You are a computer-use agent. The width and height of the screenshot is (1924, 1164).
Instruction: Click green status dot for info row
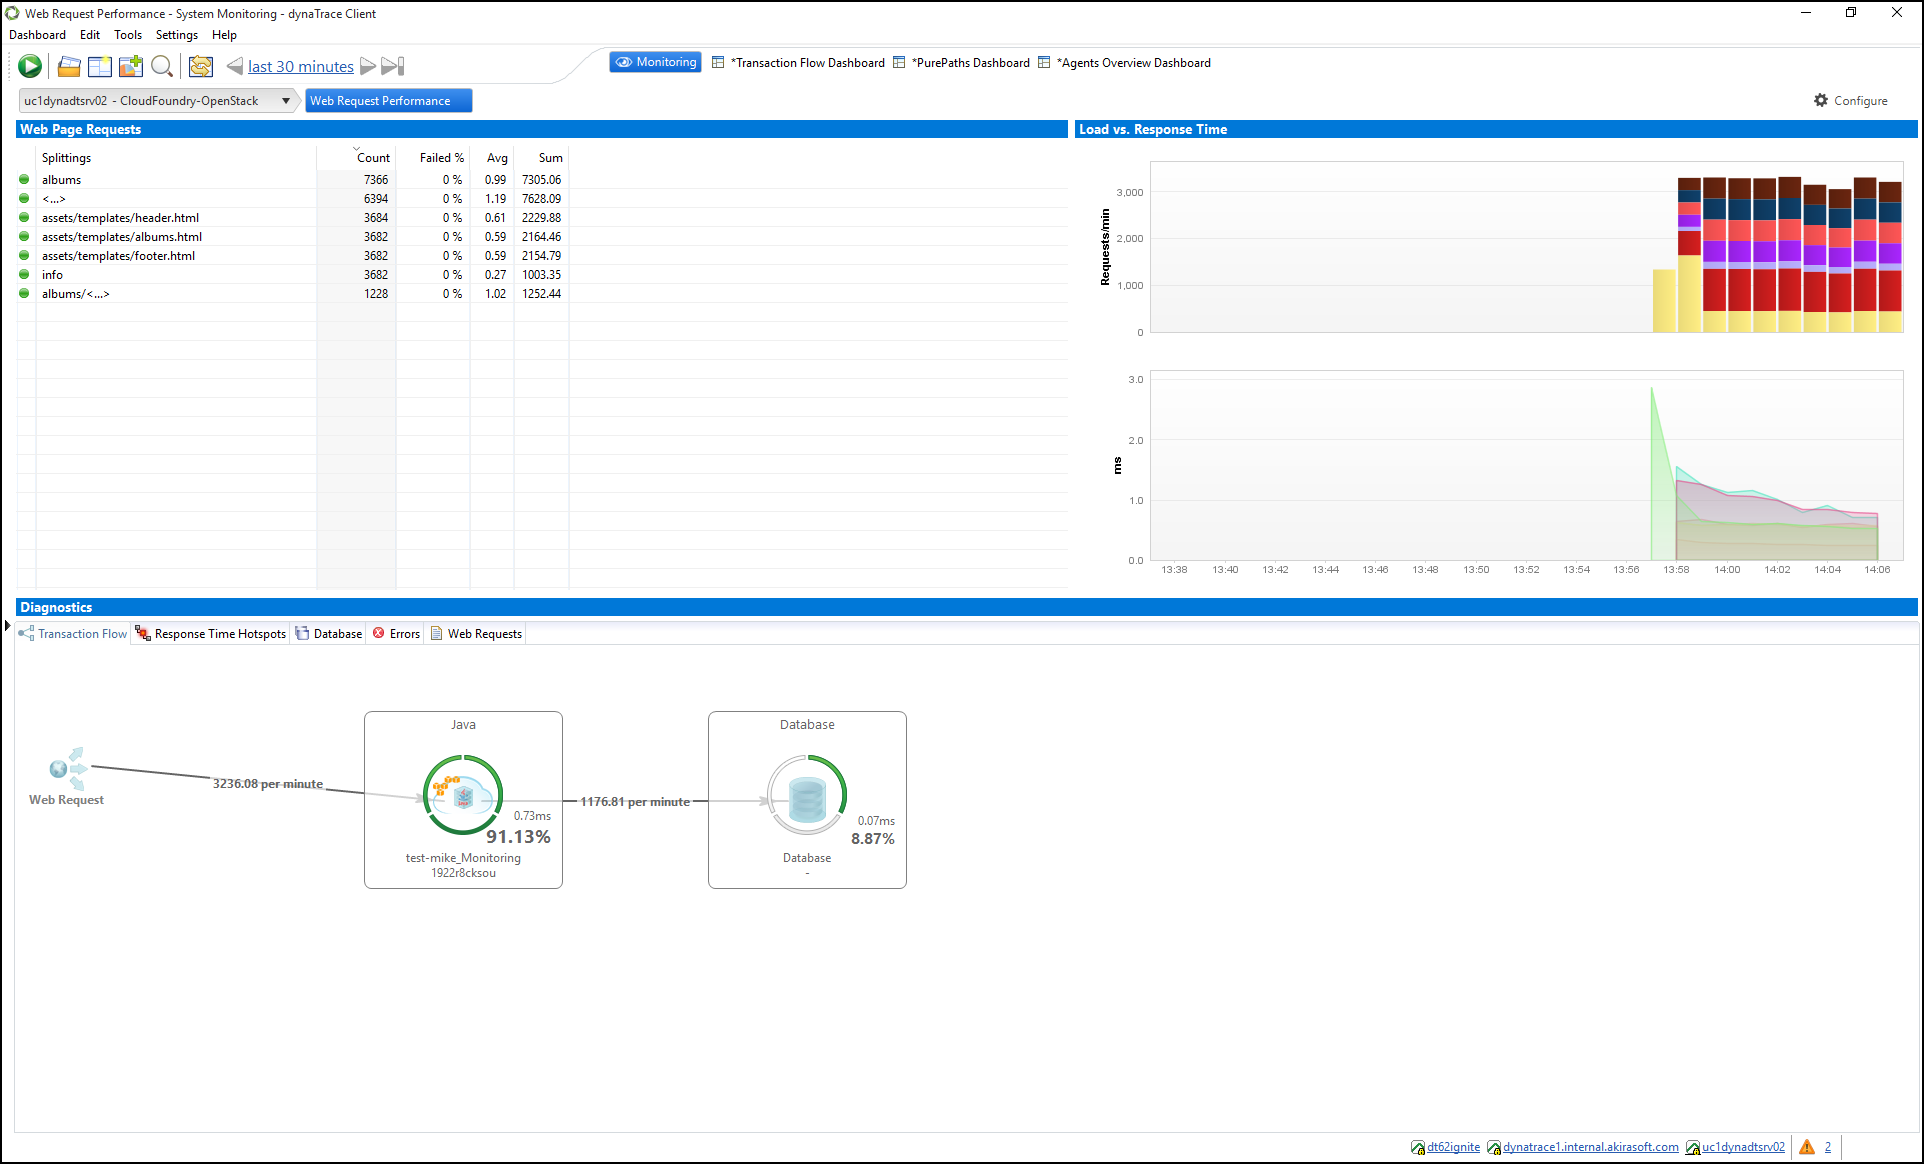[x=24, y=274]
